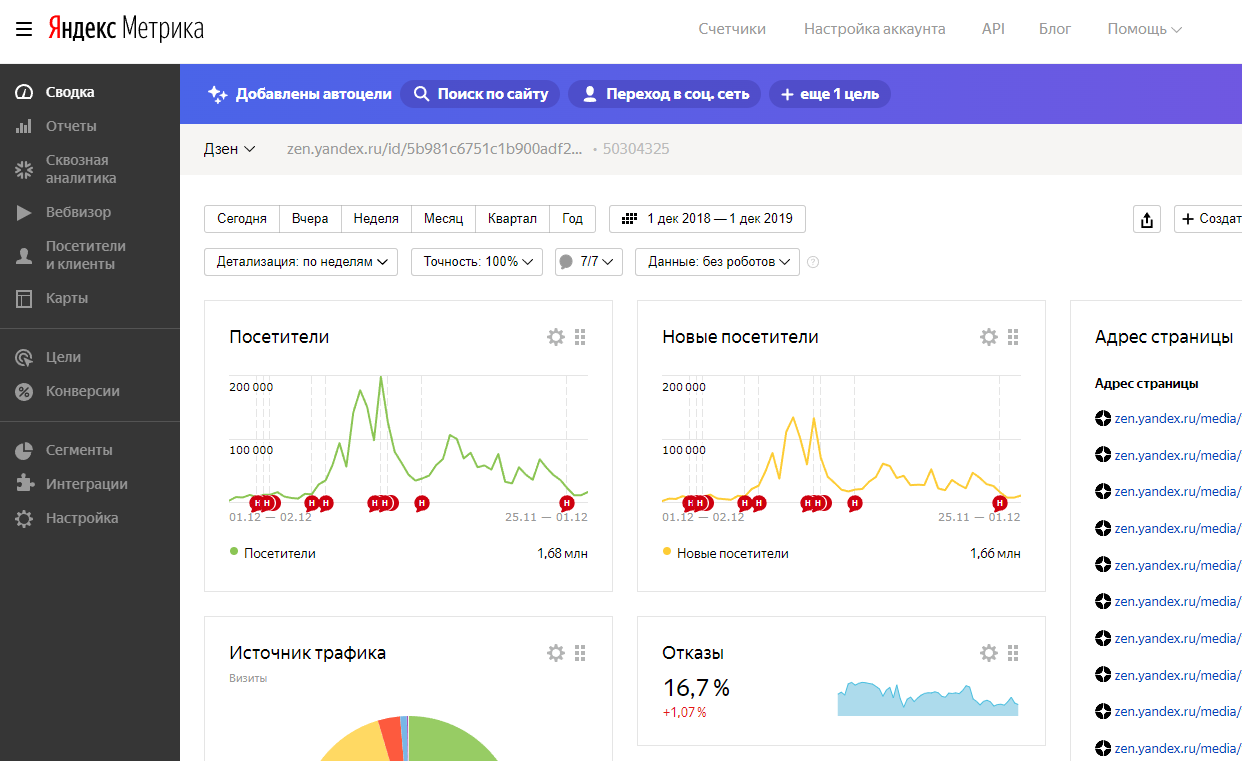
Task: Click the export/share icon button
Action: [x=1146, y=220]
